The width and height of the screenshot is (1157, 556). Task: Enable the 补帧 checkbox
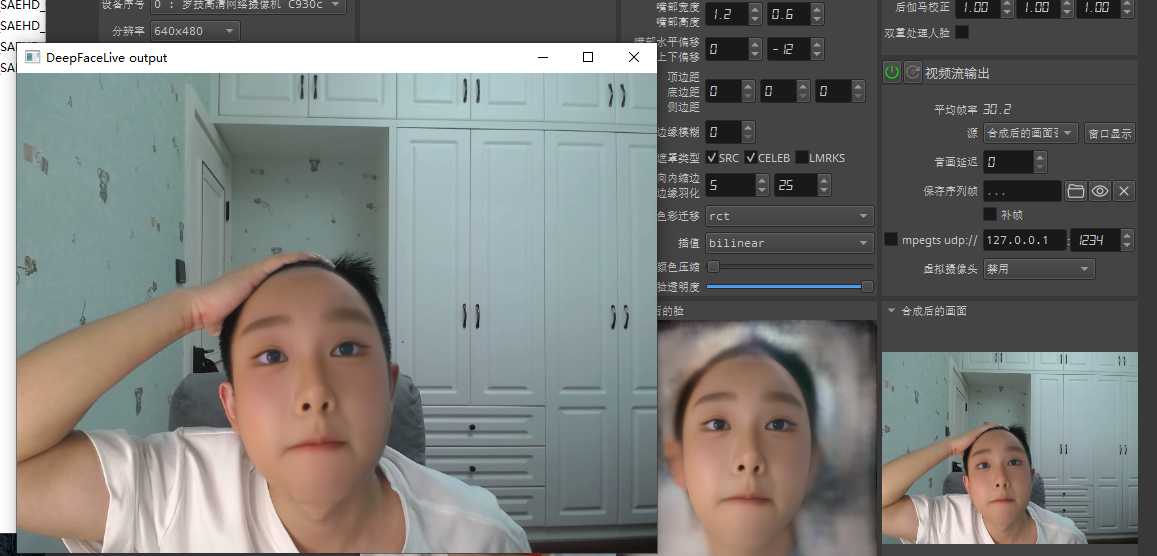coord(990,215)
